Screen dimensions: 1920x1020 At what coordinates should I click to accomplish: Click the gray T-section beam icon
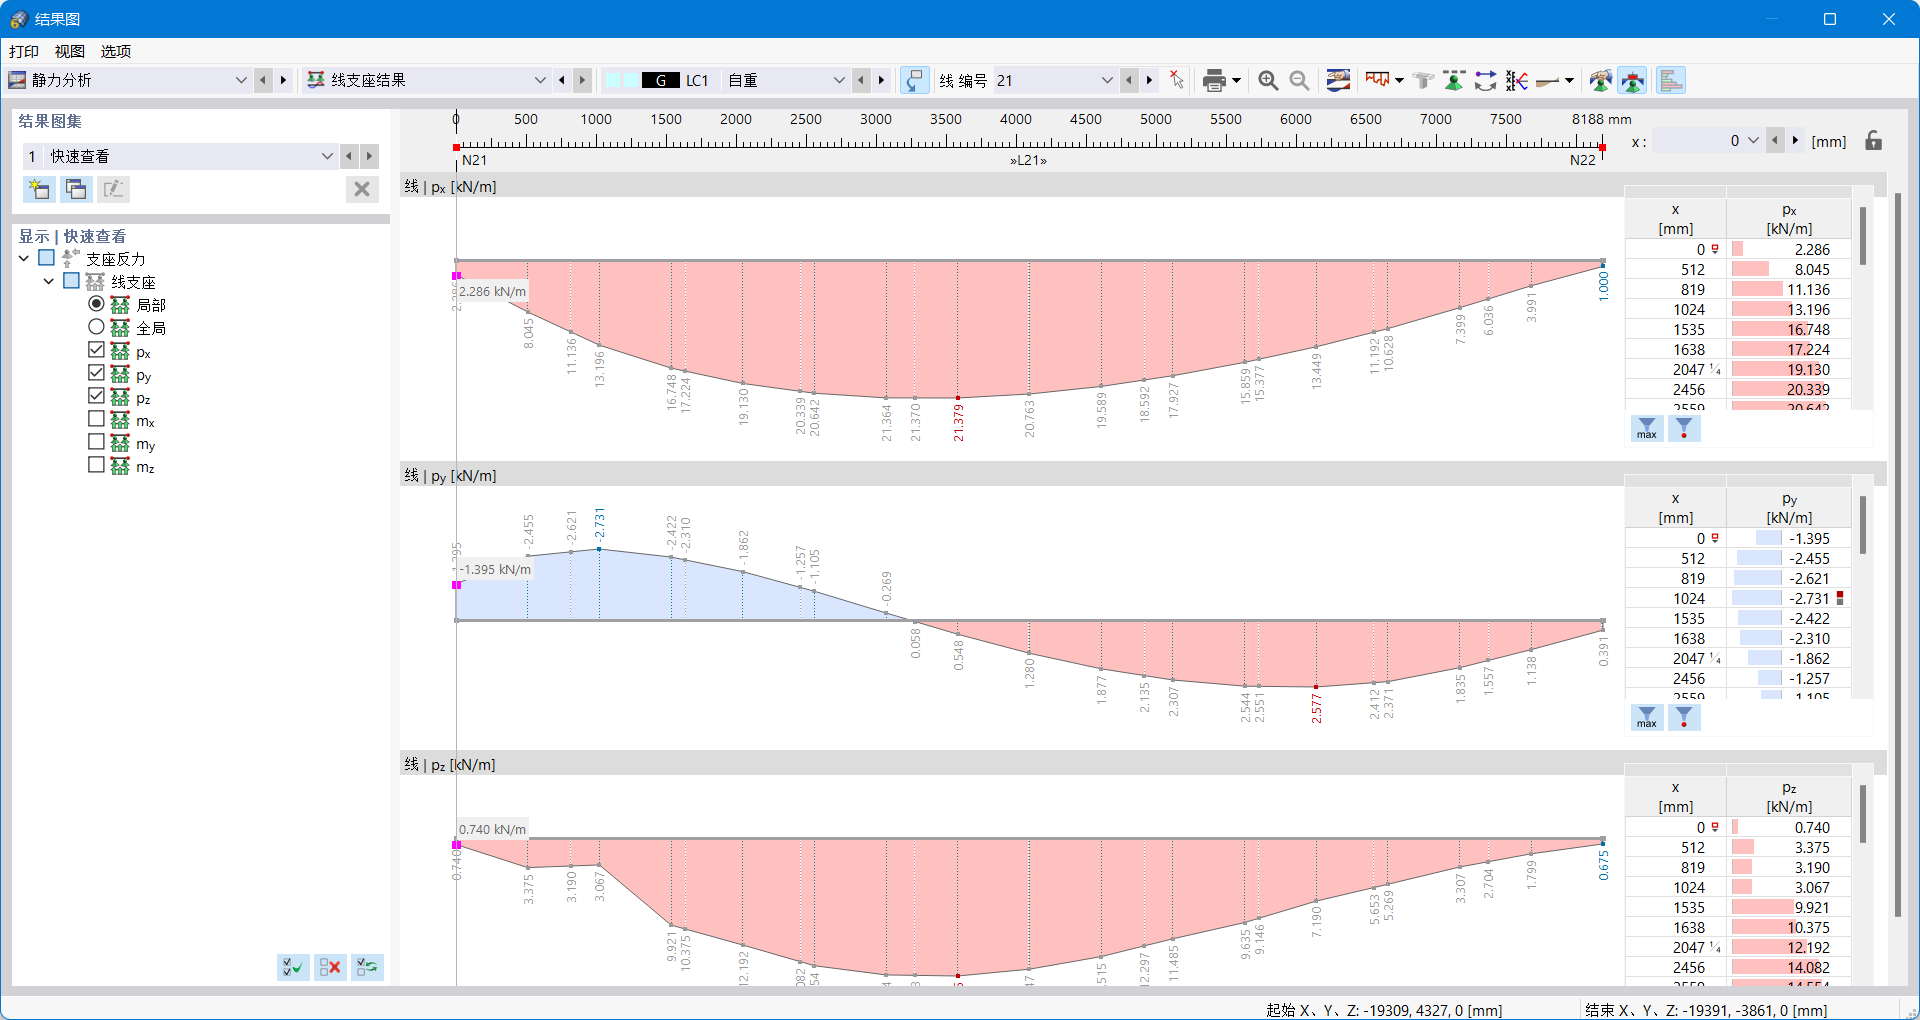(1423, 81)
